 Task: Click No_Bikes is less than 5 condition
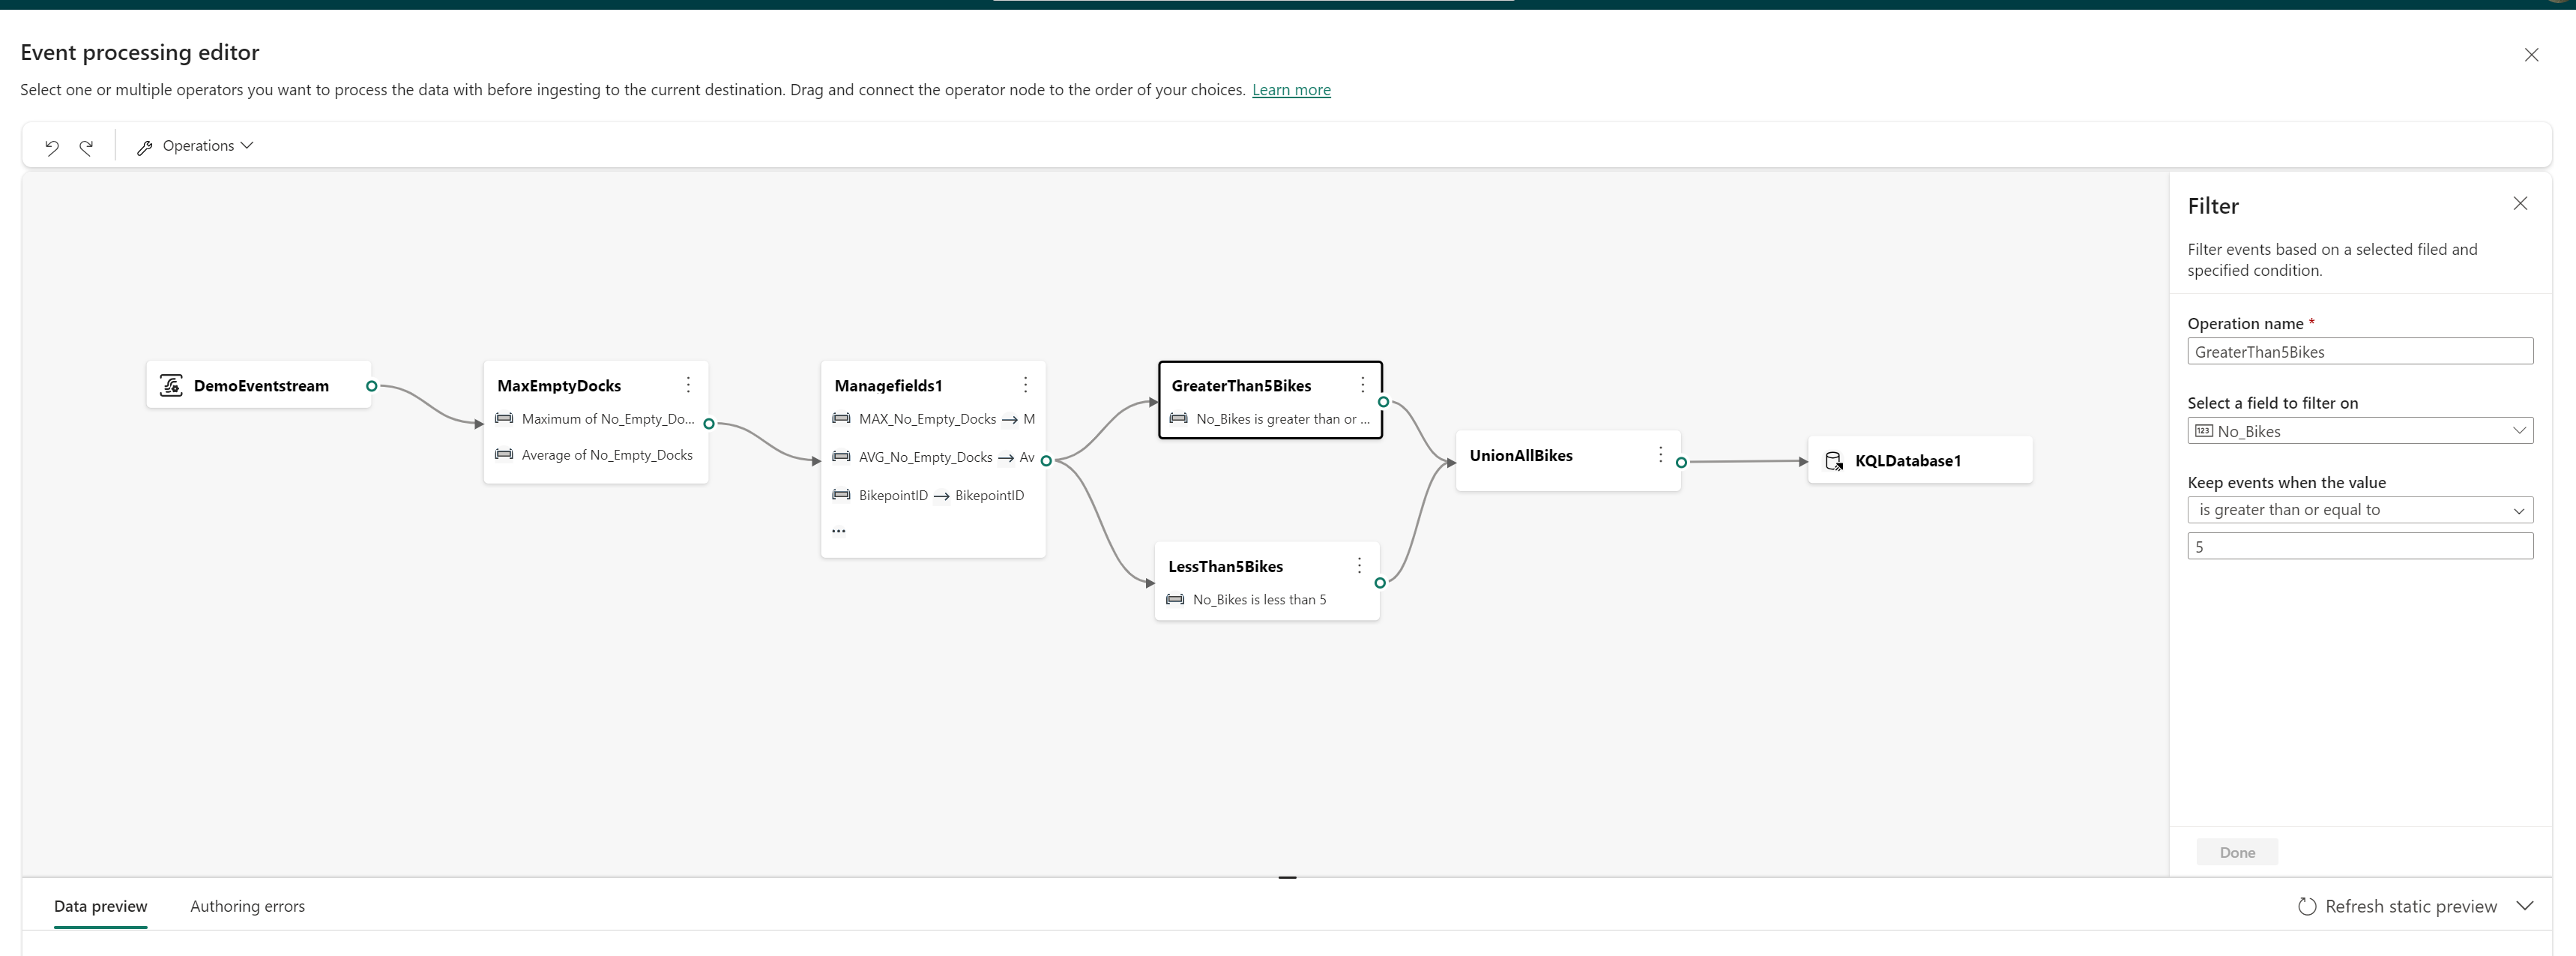1247,600
